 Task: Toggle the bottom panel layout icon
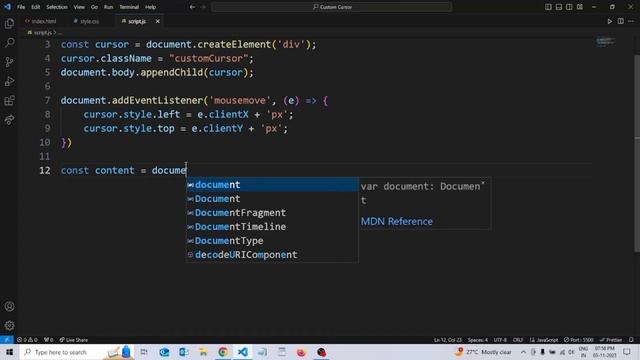pyautogui.click(x=559, y=7)
